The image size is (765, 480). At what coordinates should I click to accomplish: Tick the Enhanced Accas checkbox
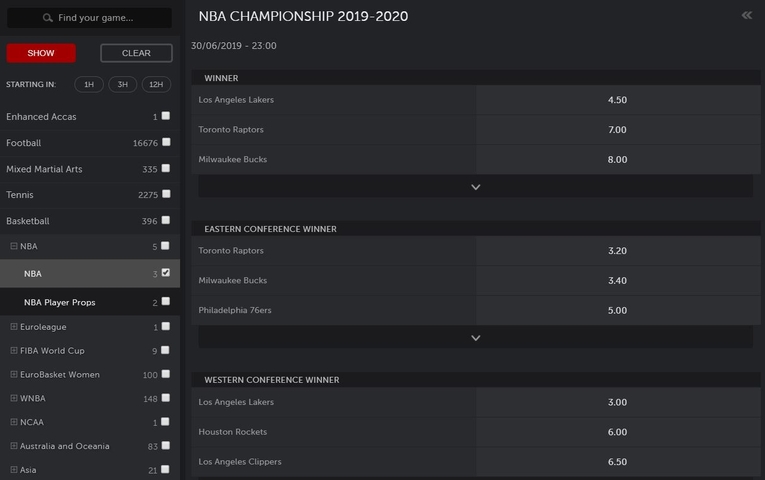pos(166,116)
